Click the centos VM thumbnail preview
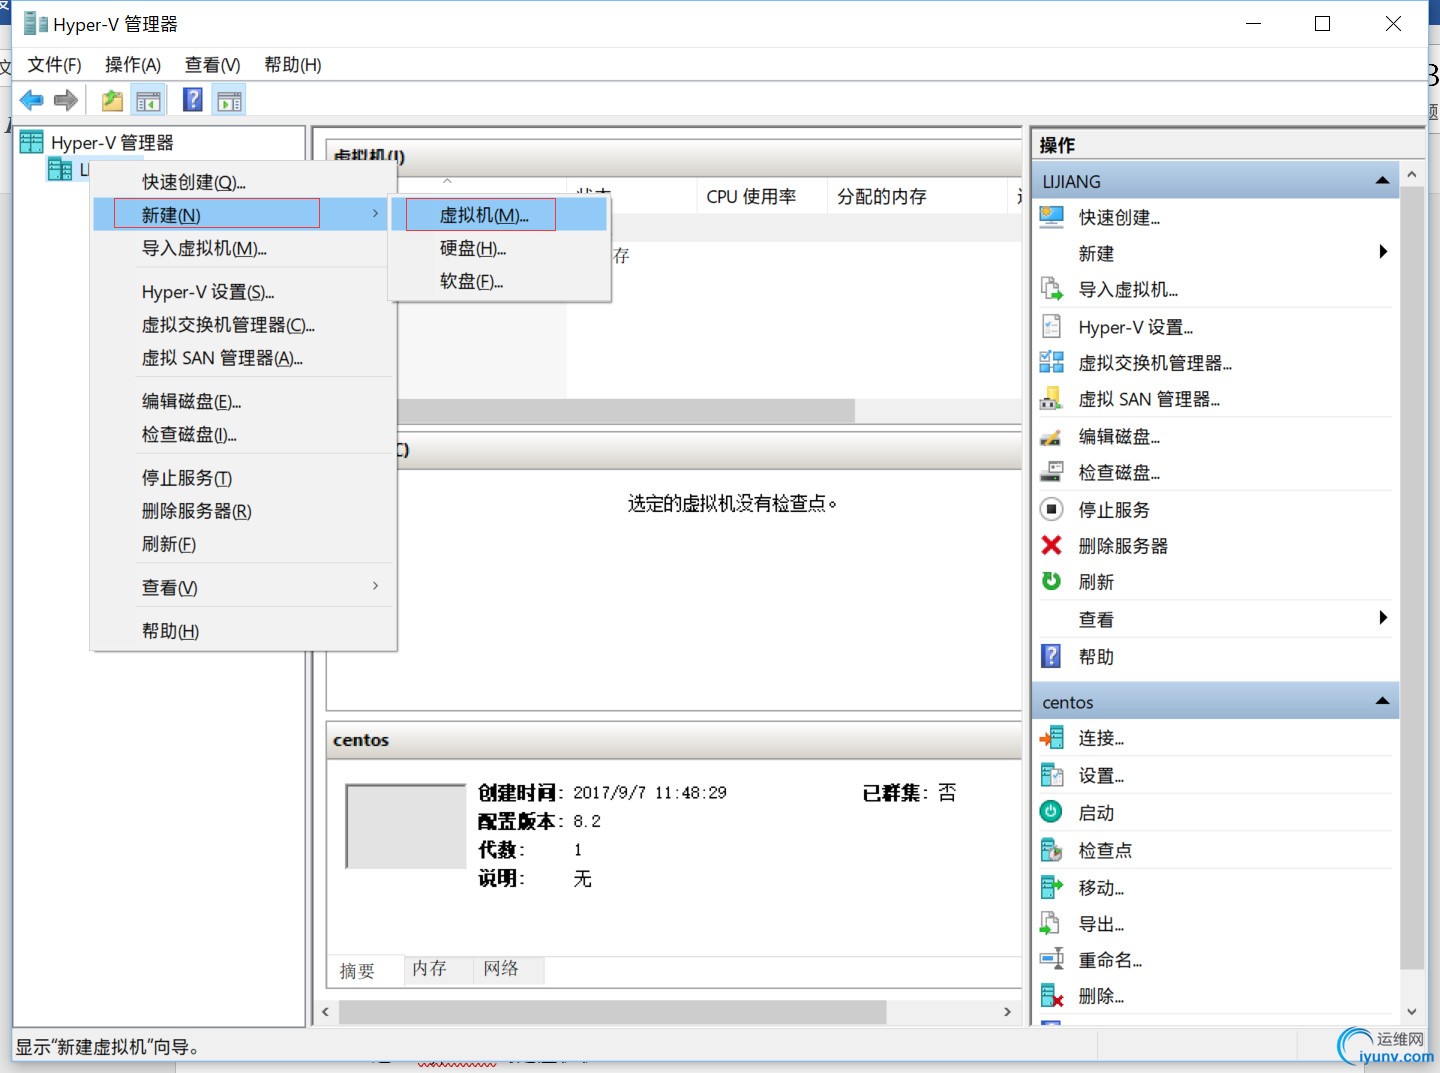 coord(406,826)
